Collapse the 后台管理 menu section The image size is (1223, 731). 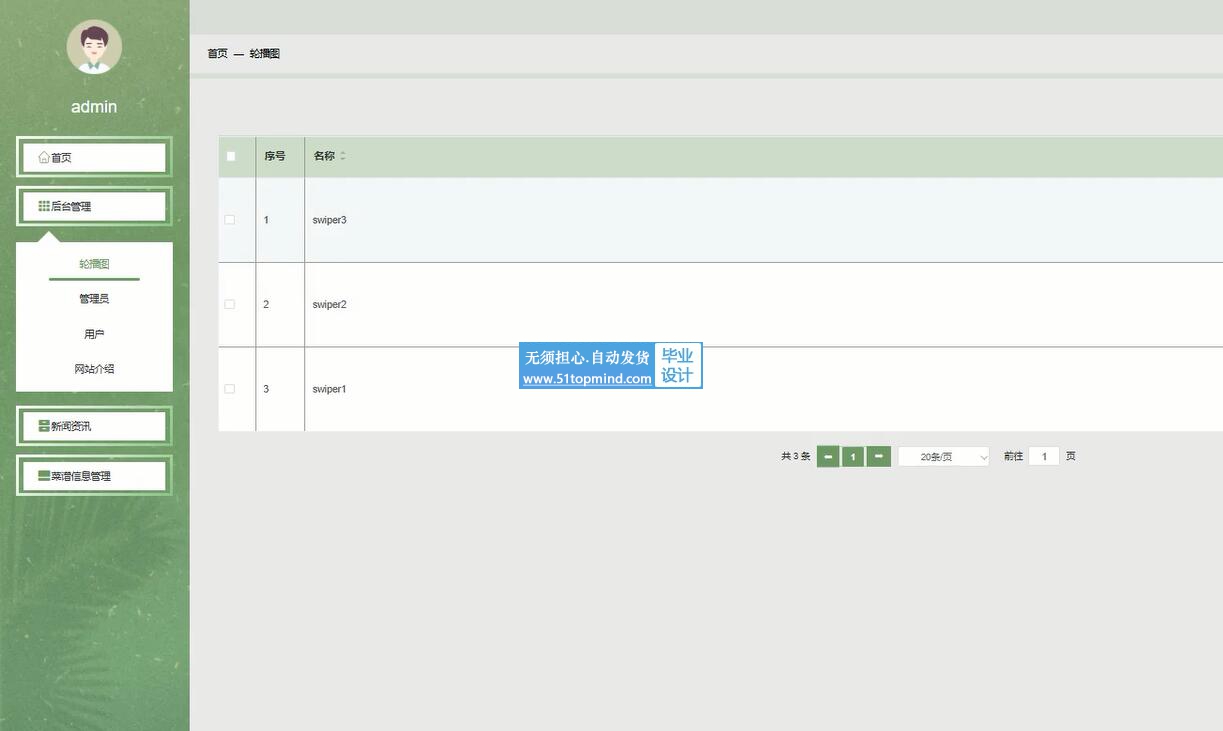pyautogui.click(x=95, y=206)
